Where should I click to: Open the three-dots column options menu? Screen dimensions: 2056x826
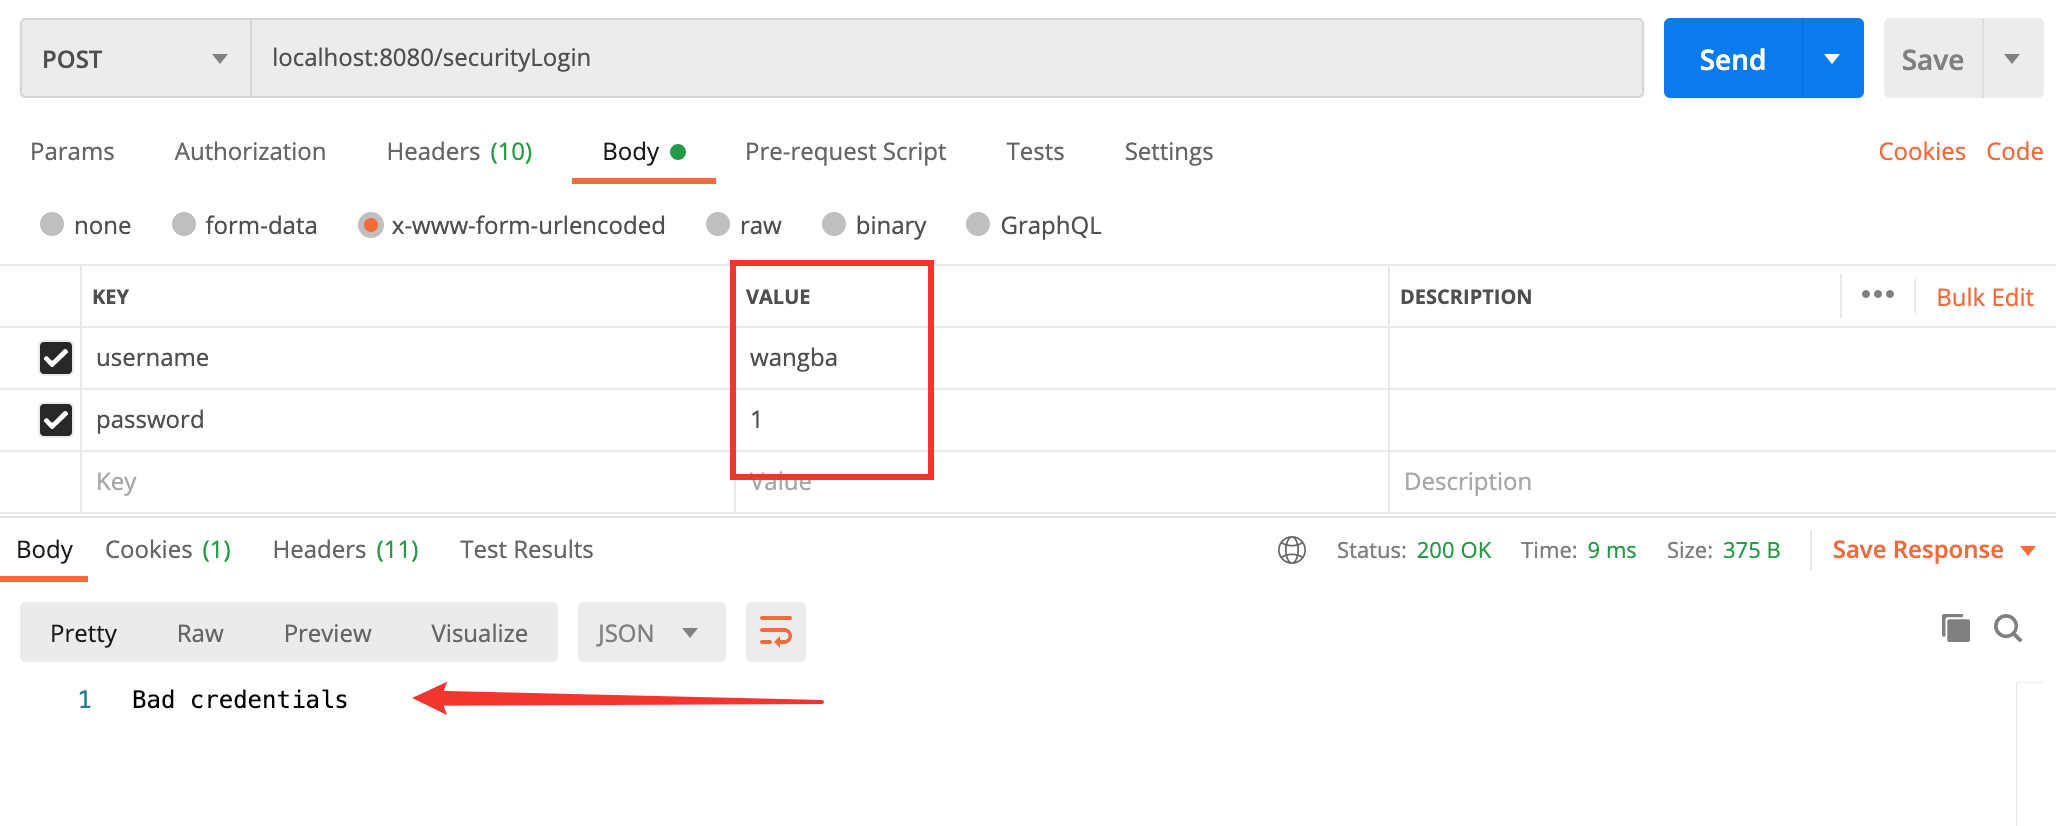pyautogui.click(x=1877, y=295)
